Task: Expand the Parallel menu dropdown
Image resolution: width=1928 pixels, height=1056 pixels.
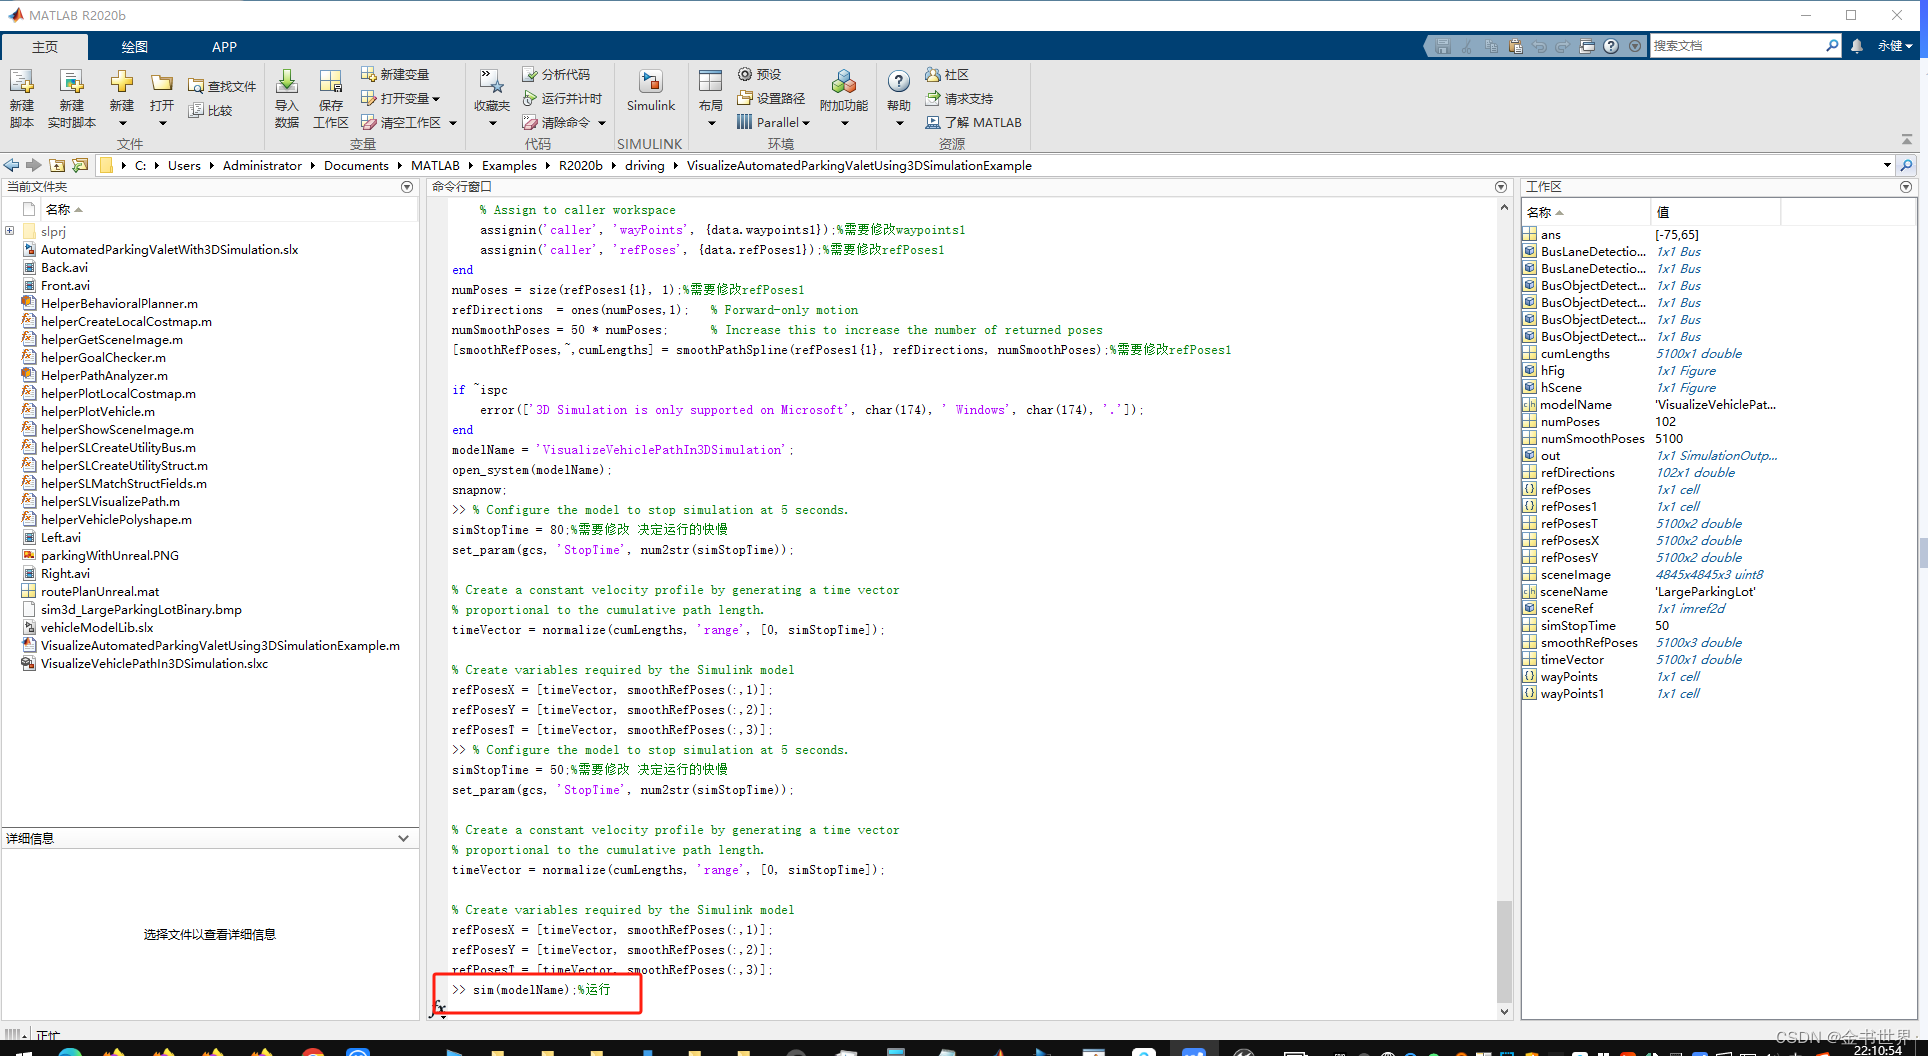Action: (773, 121)
